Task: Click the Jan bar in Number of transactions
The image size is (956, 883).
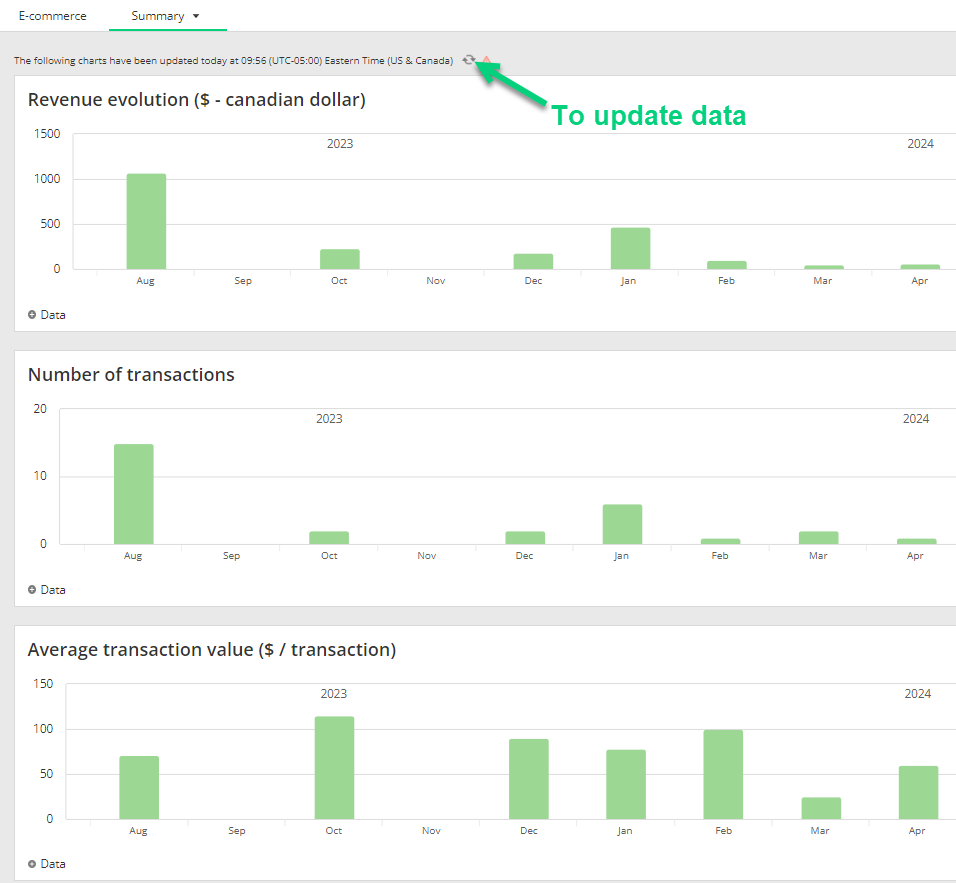Action: coord(622,524)
